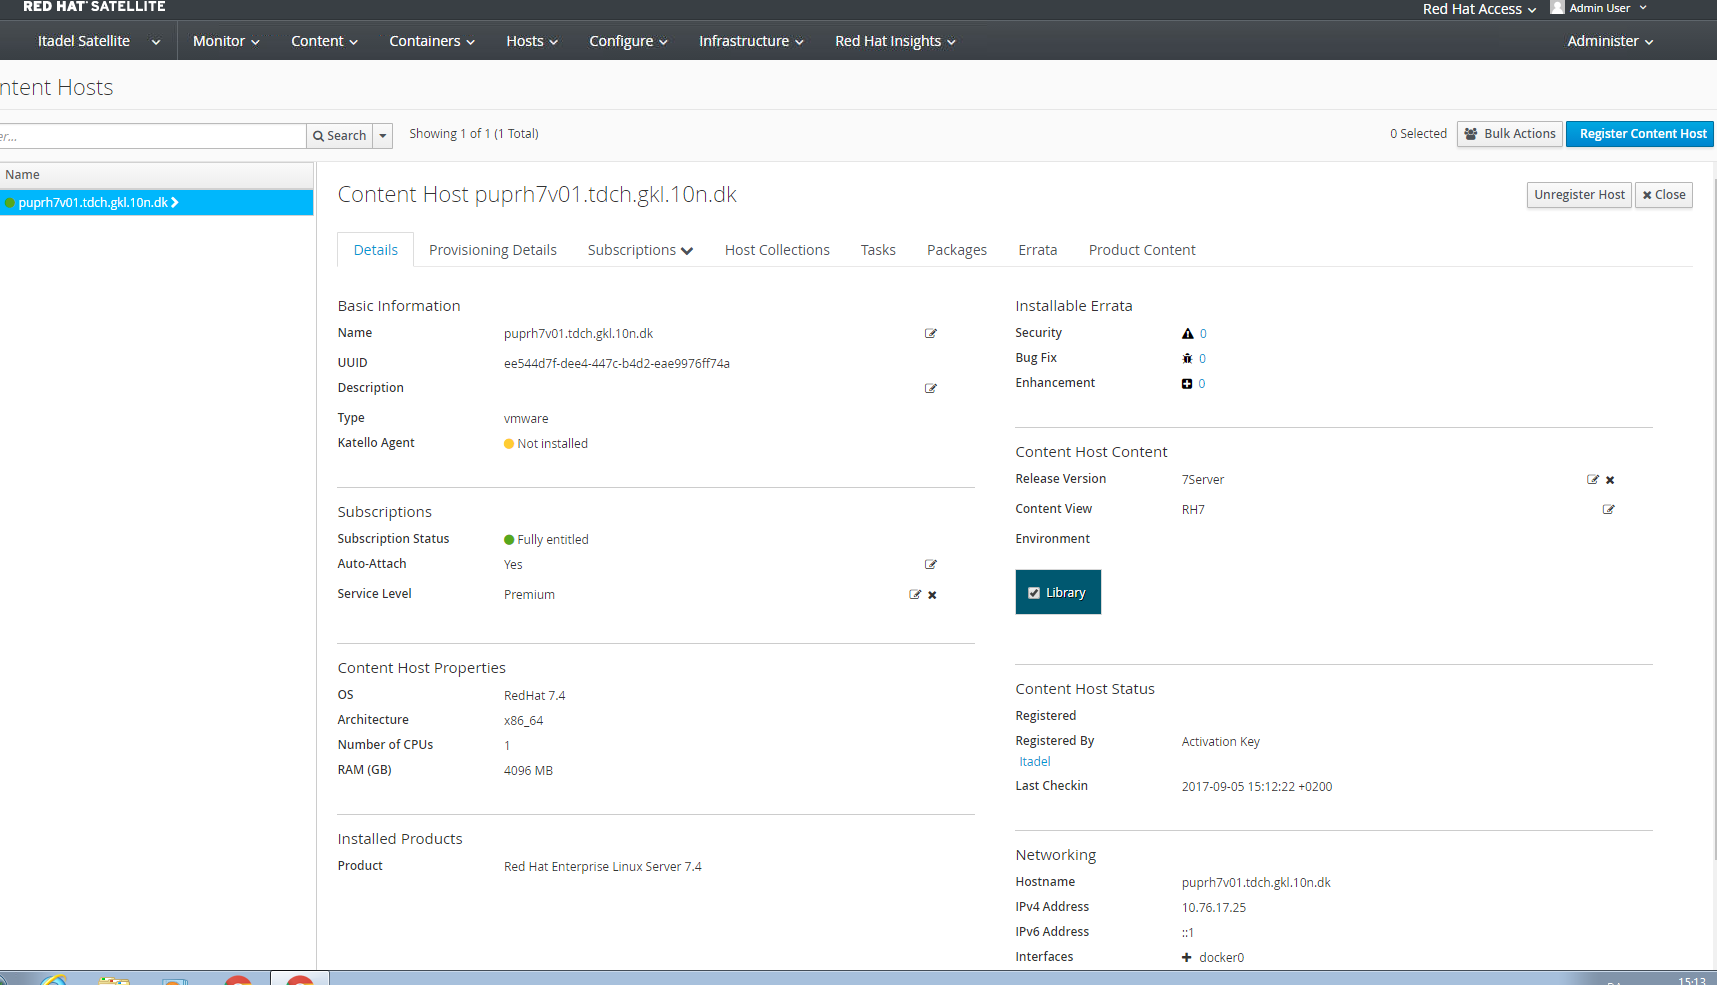Expand the Subscriptions tab dropdown
The width and height of the screenshot is (1717, 985).
tap(640, 250)
